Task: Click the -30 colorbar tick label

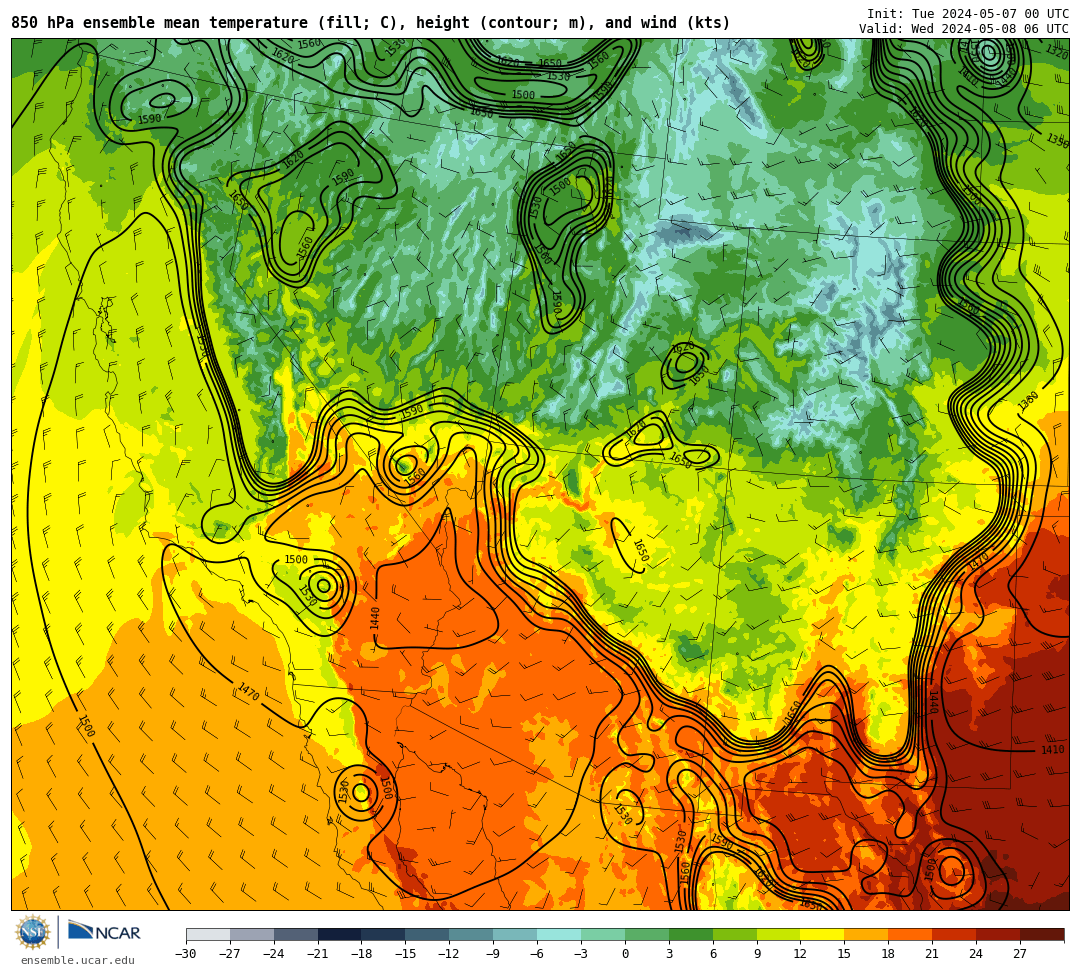Action: click(186, 954)
